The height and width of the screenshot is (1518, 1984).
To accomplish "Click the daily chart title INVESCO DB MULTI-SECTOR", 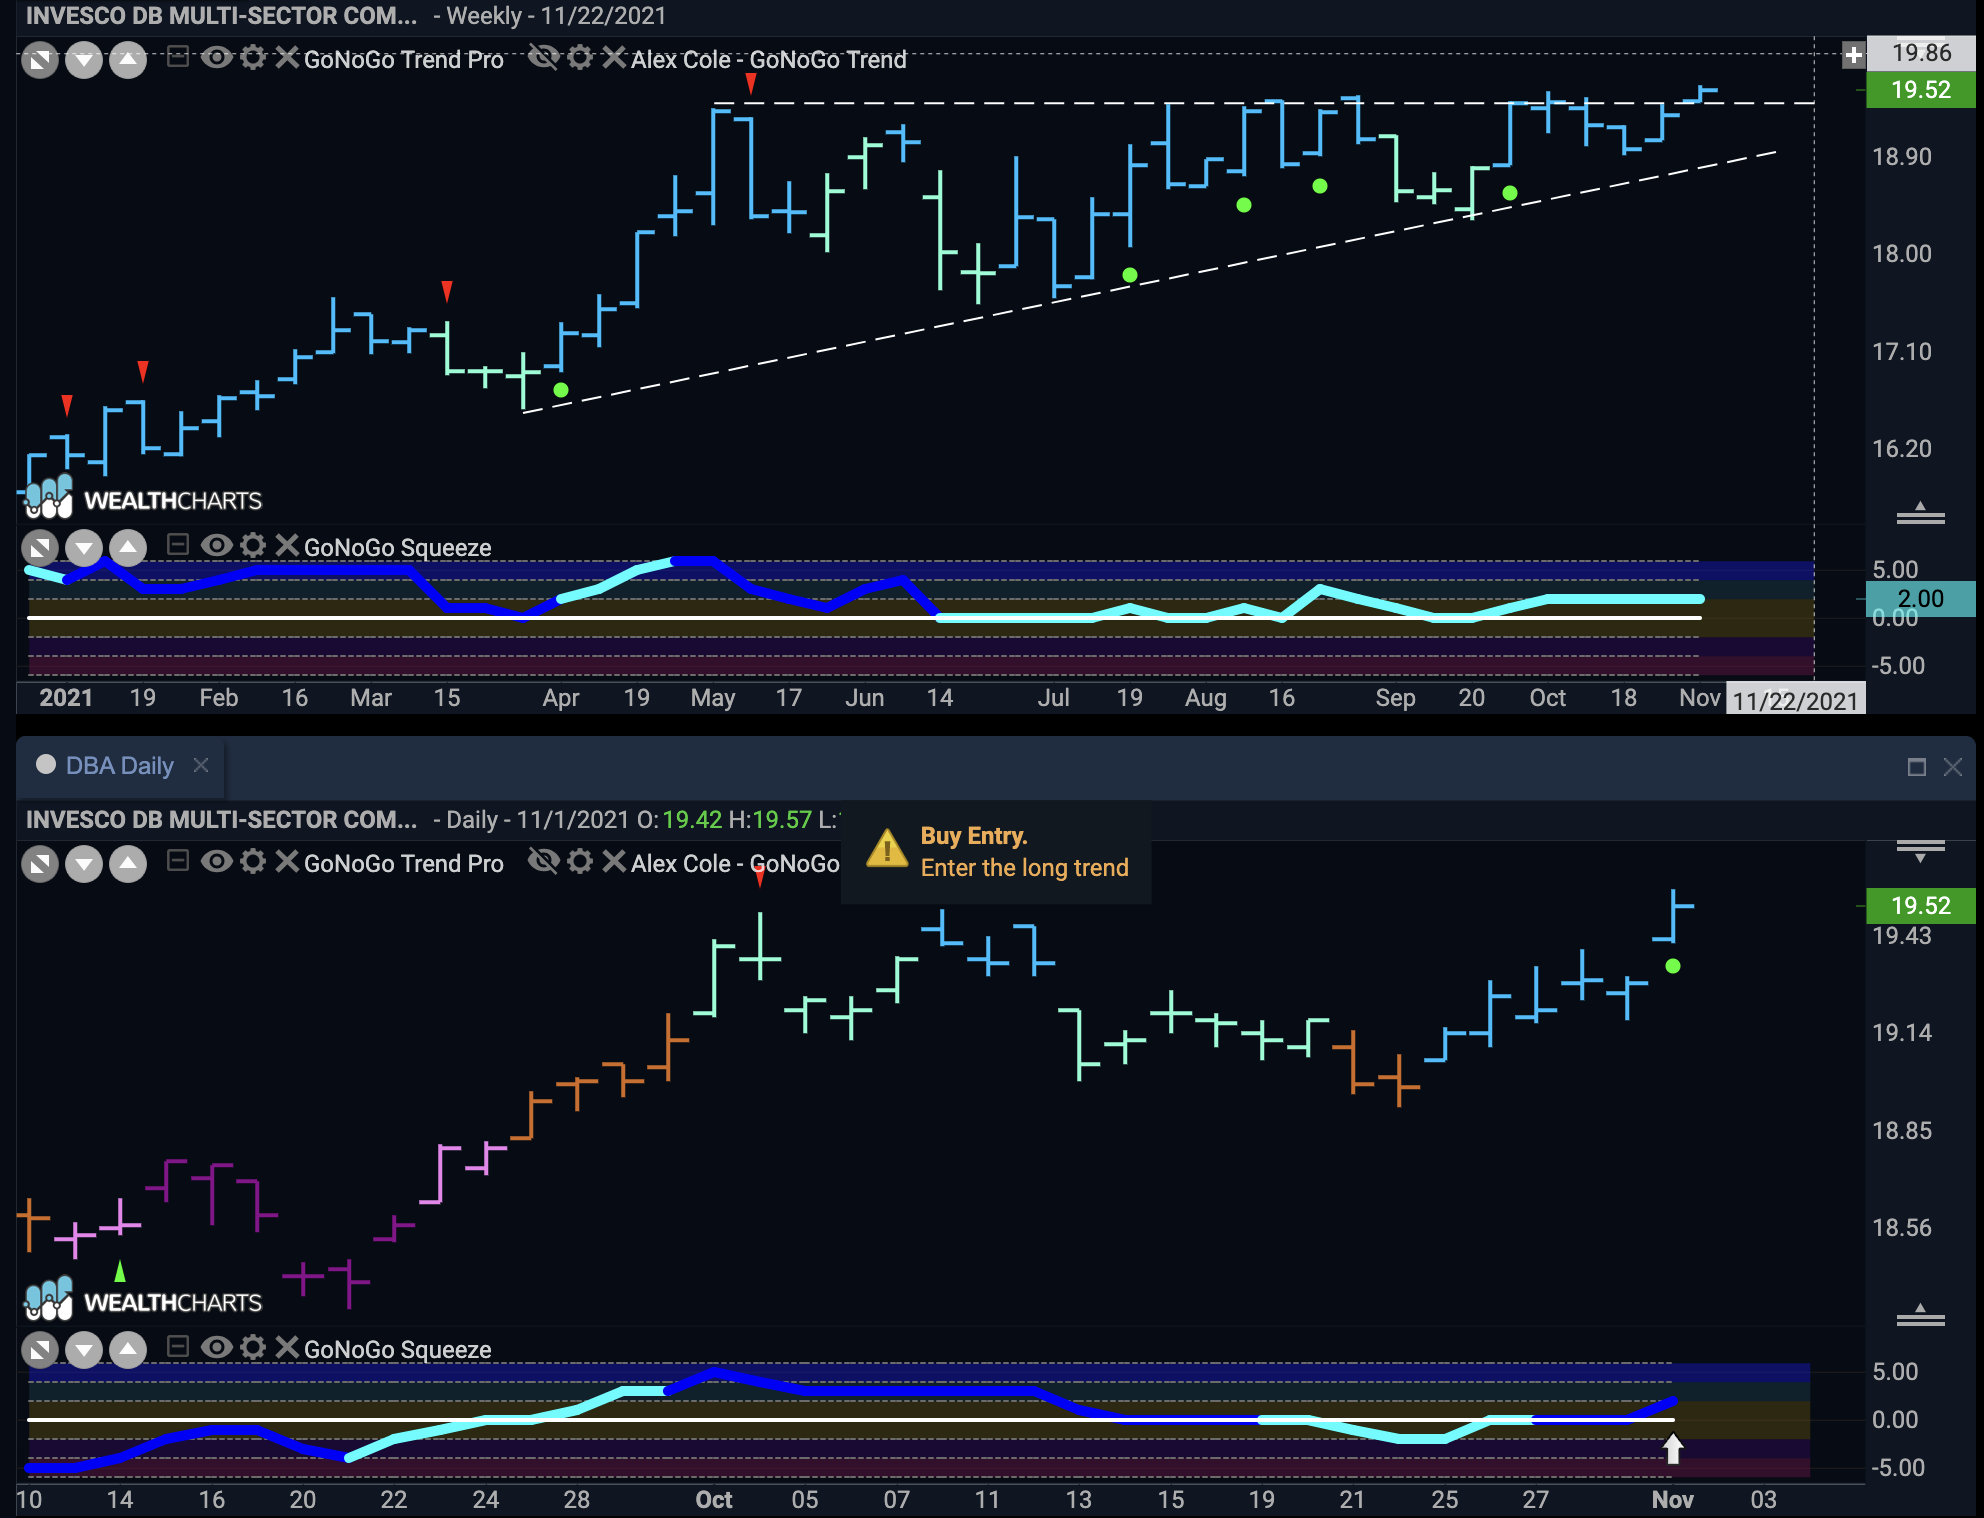I will 221,820.
